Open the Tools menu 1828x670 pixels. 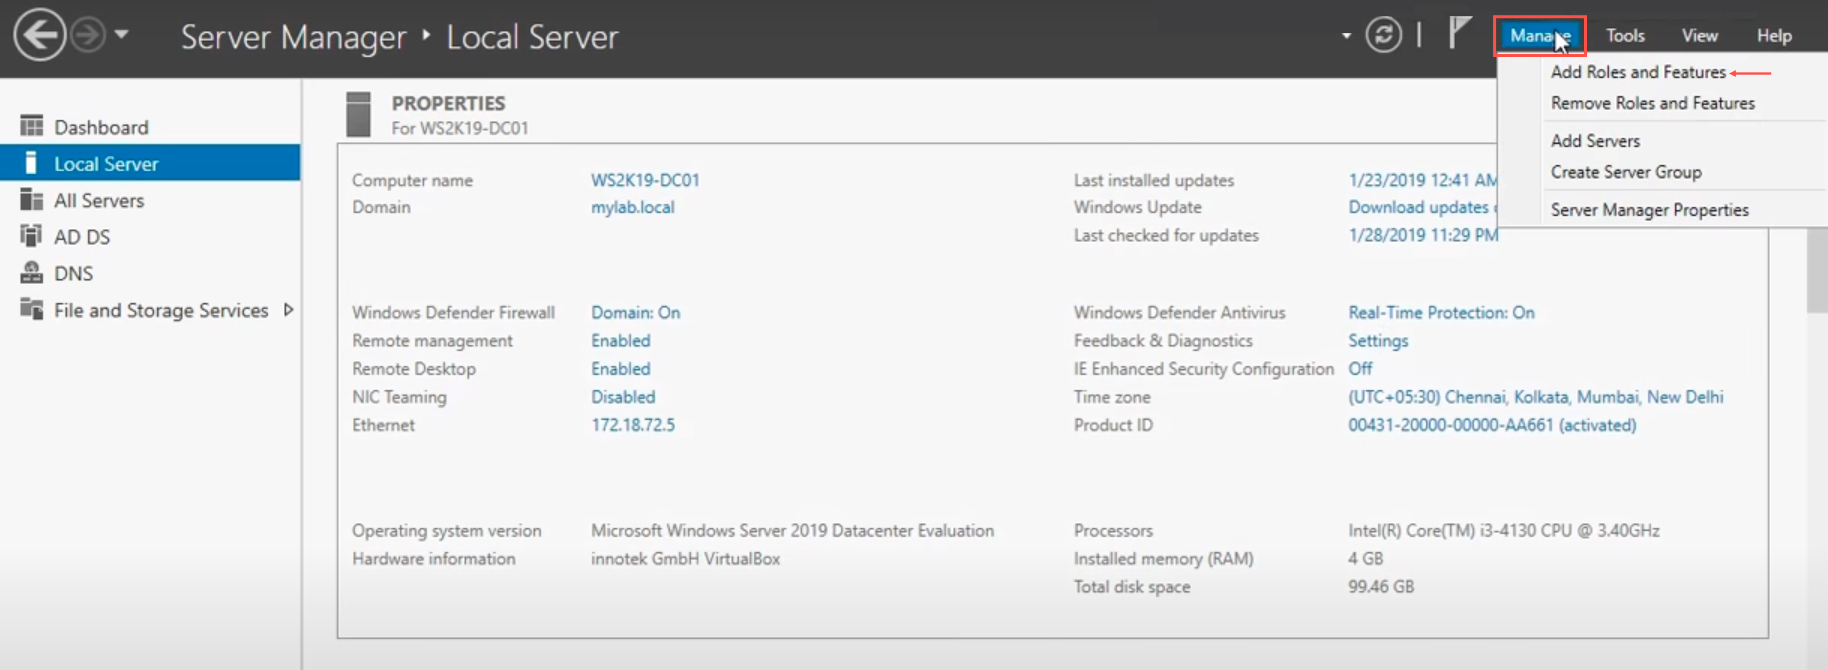(x=1625, y=36)
